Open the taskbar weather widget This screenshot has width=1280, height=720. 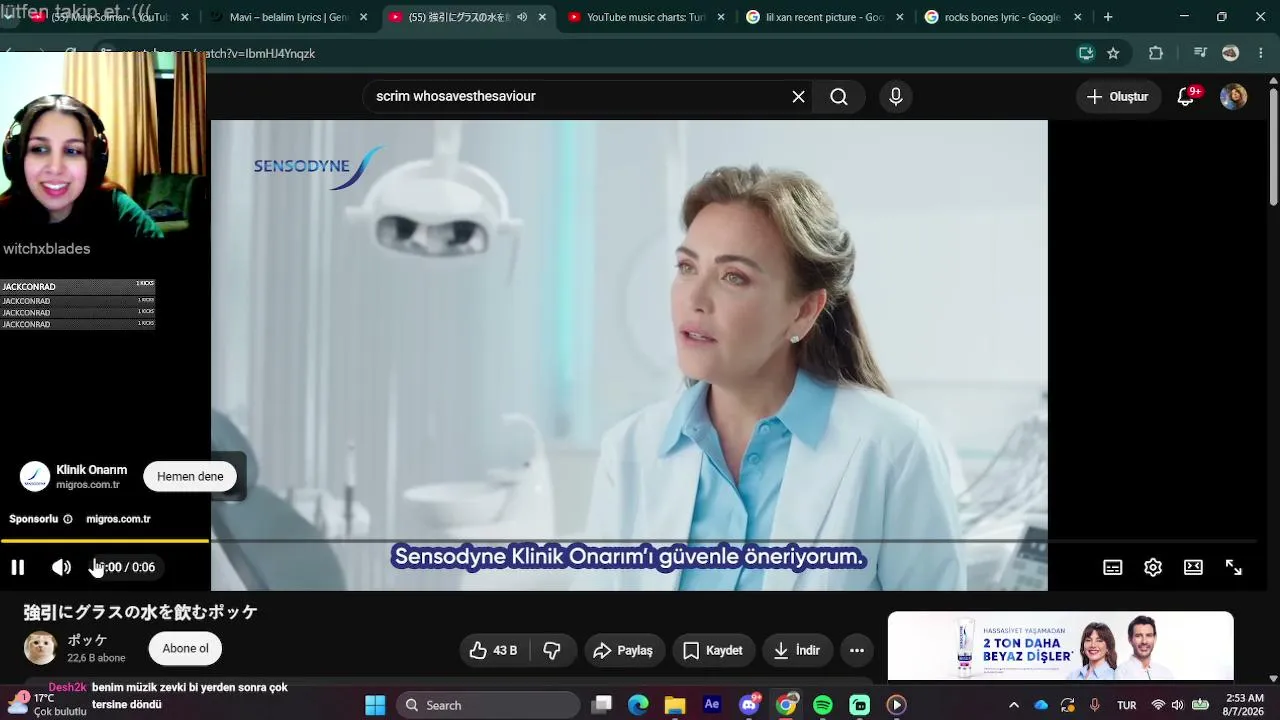click(48, 705)
